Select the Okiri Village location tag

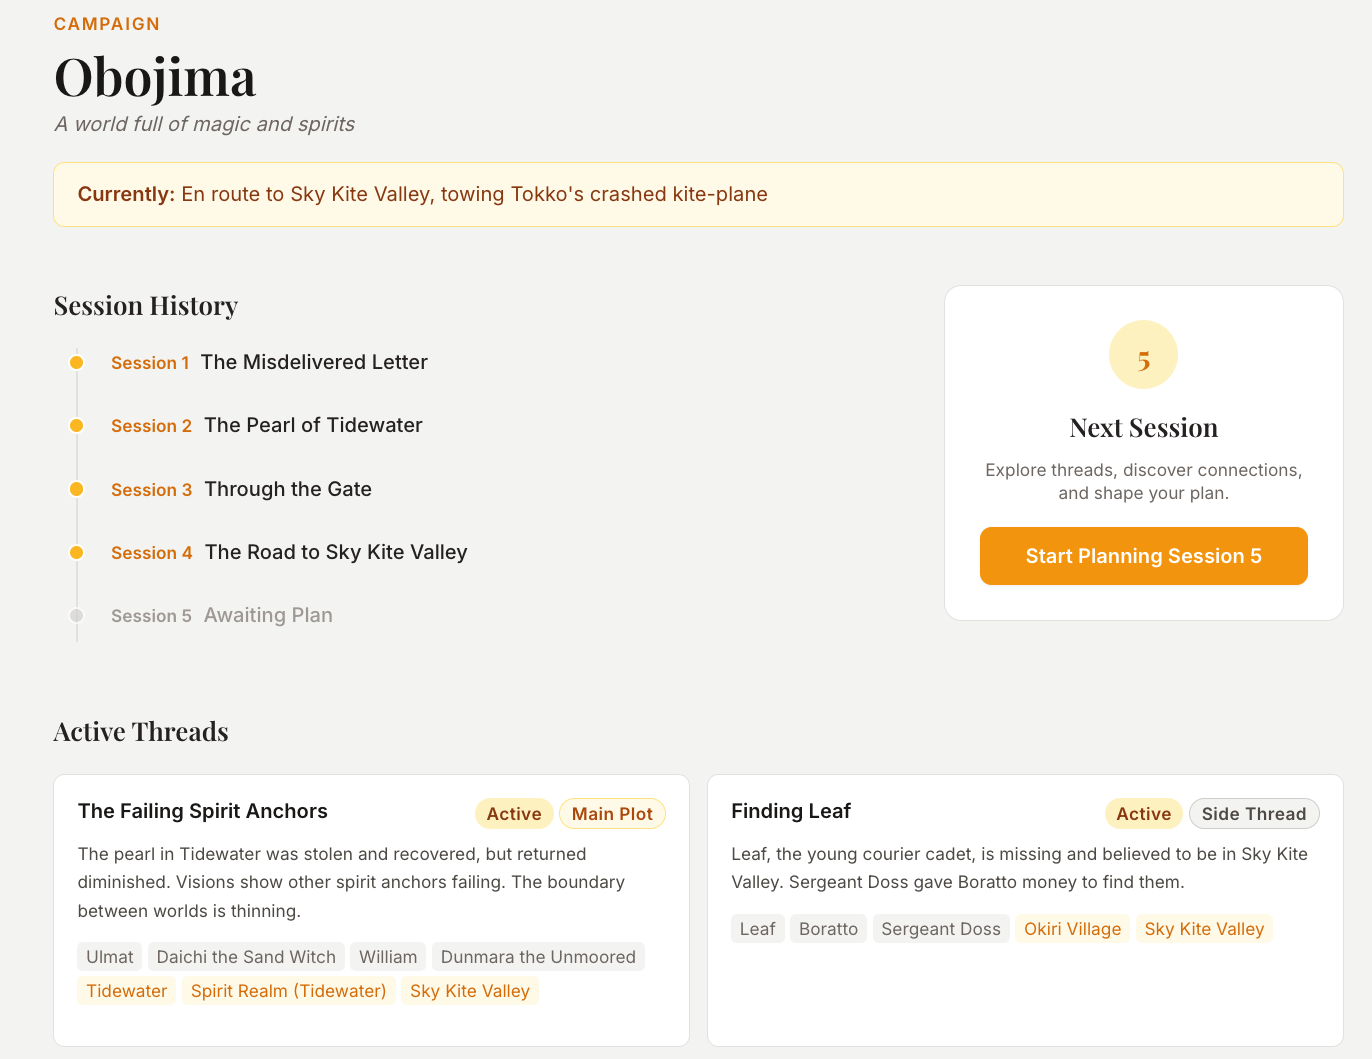coord(1073,929)
